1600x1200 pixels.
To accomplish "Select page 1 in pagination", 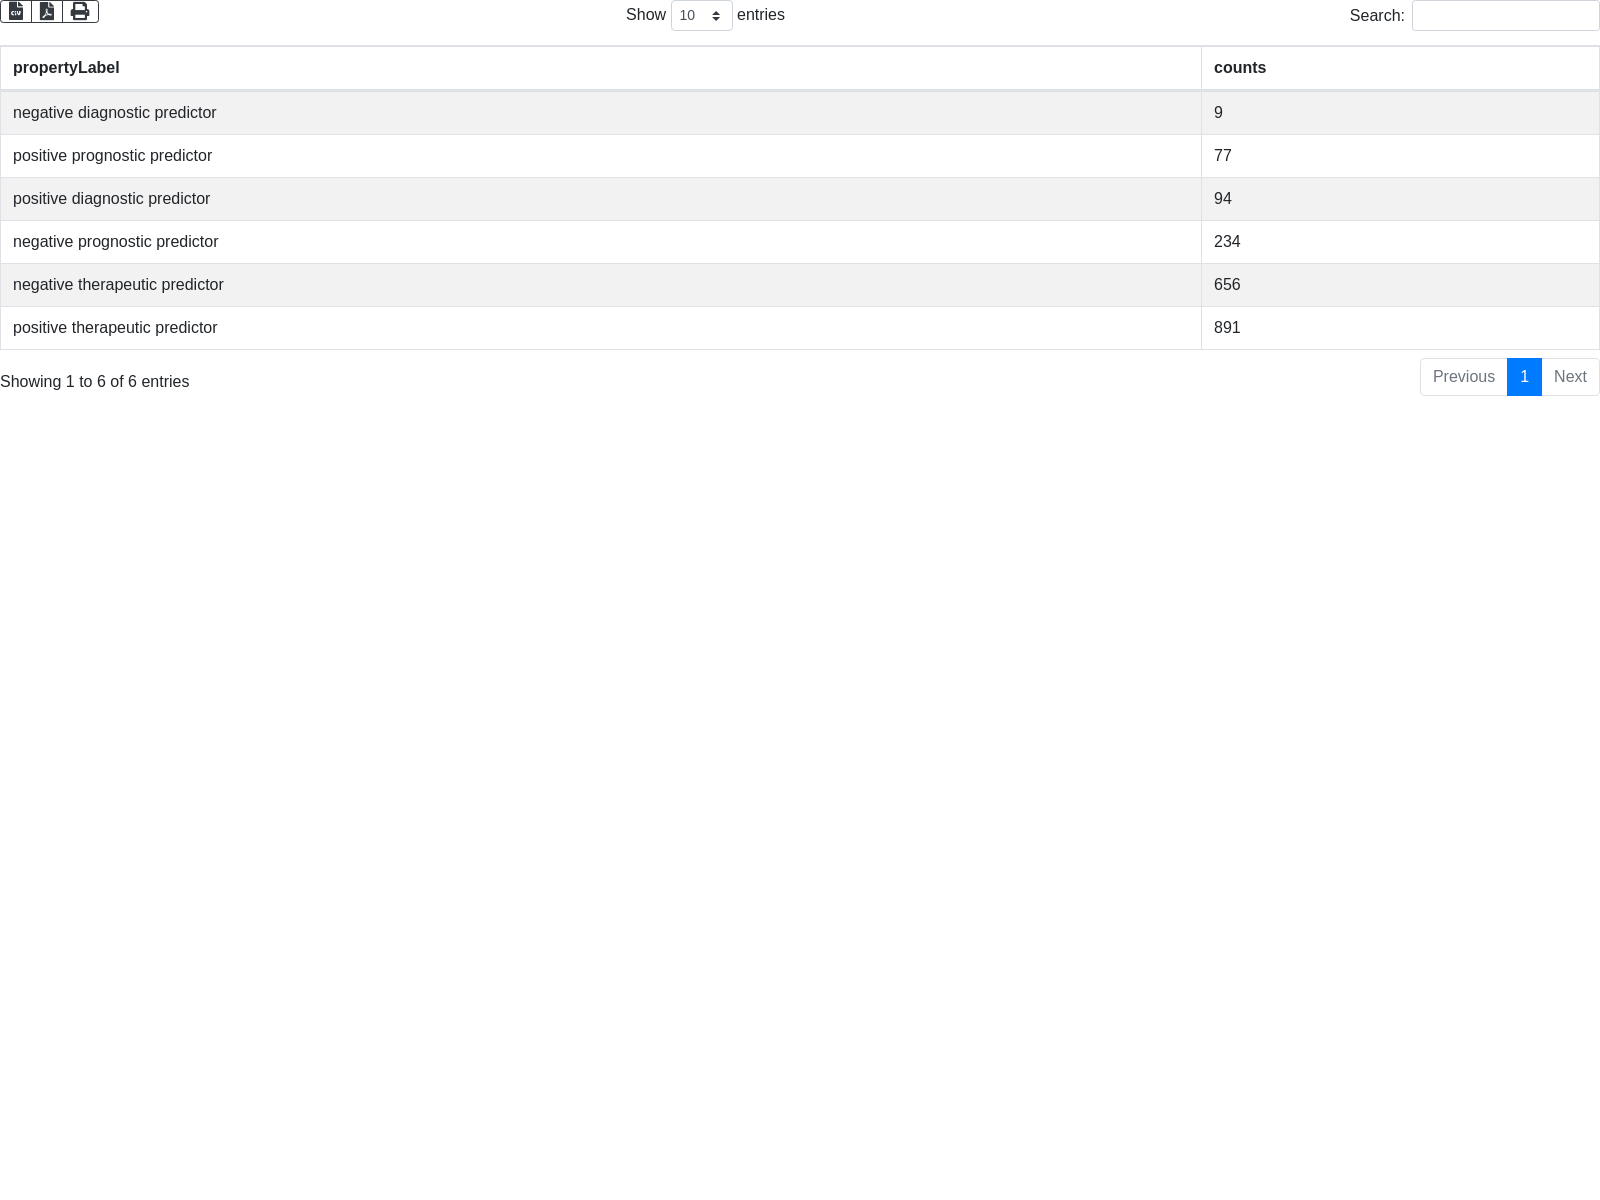I will (1524, 377).
